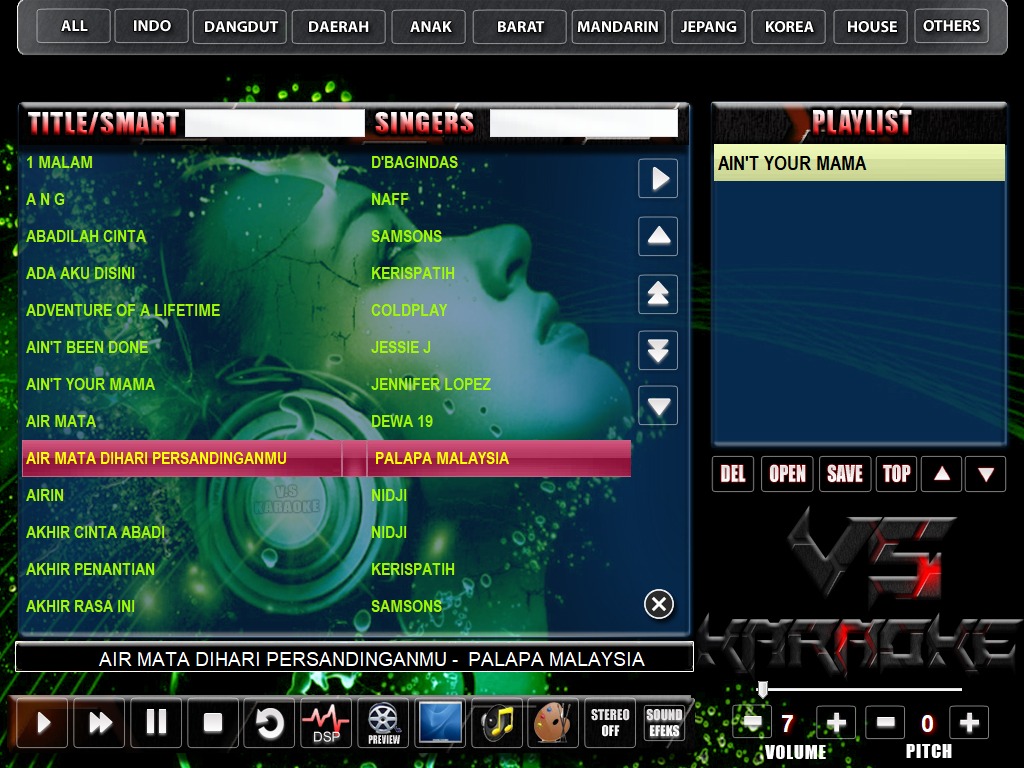Move the playlist item down

985,473
